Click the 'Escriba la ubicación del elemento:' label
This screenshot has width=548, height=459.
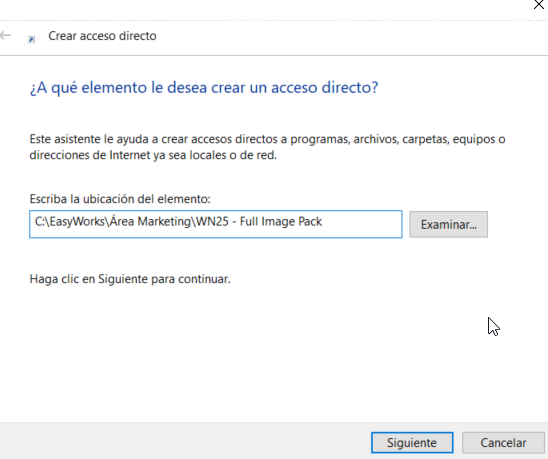coord(120,199)
